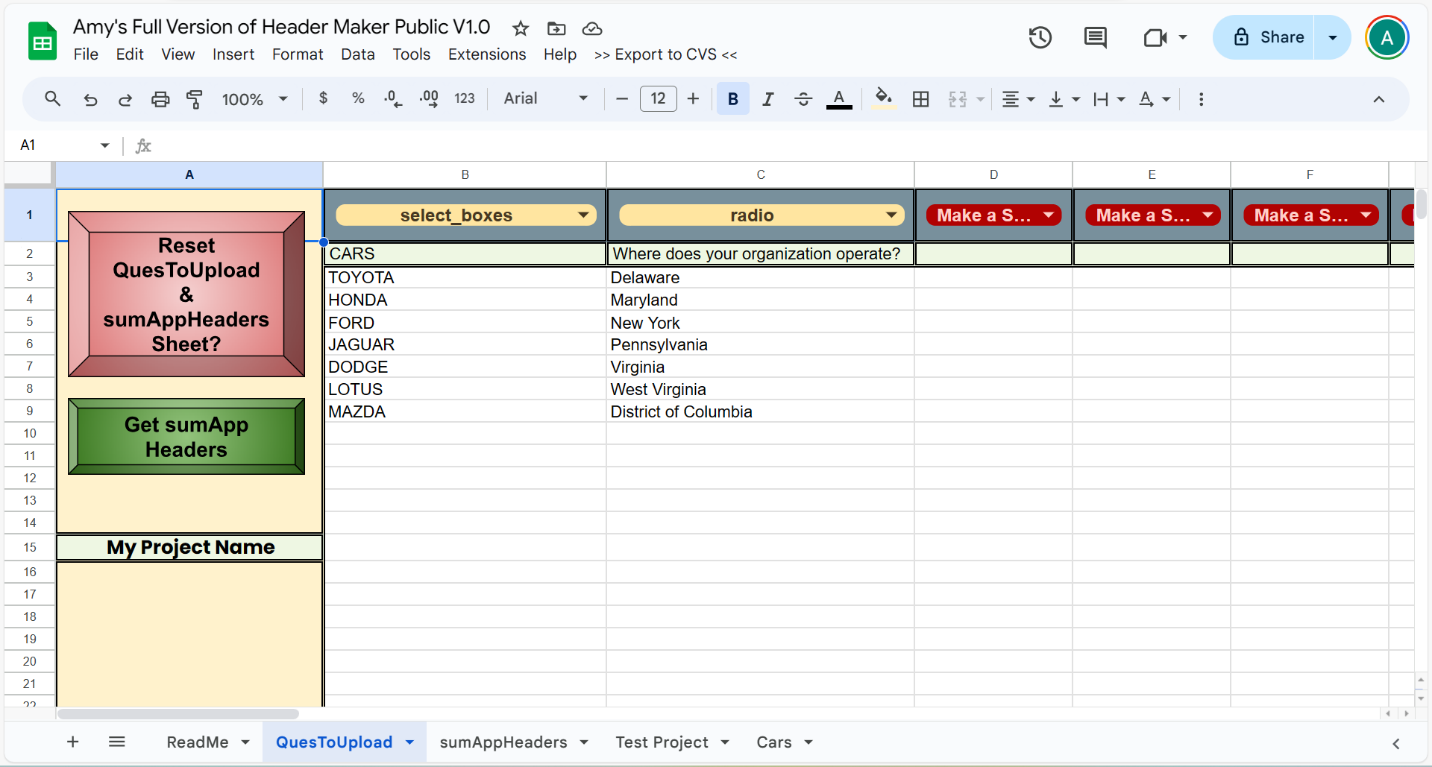Viewport: 1432px width, 767px height.
Task: Click the Reset QuesToUpload button
Action: [x=186, y=294]
